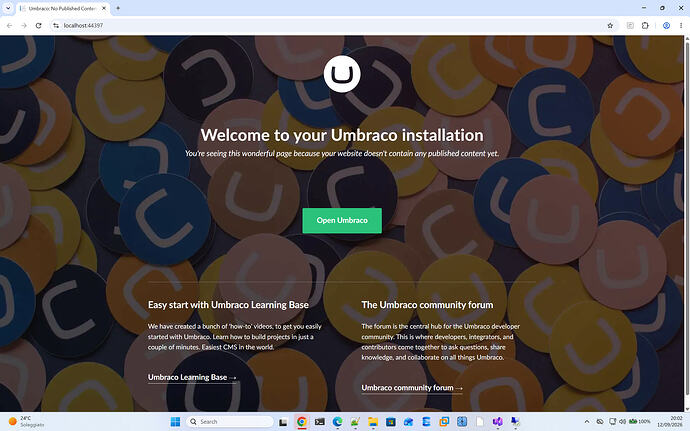Open a new browser tab
This screenshot has height=431, width=690.
[x=118, y=8]
